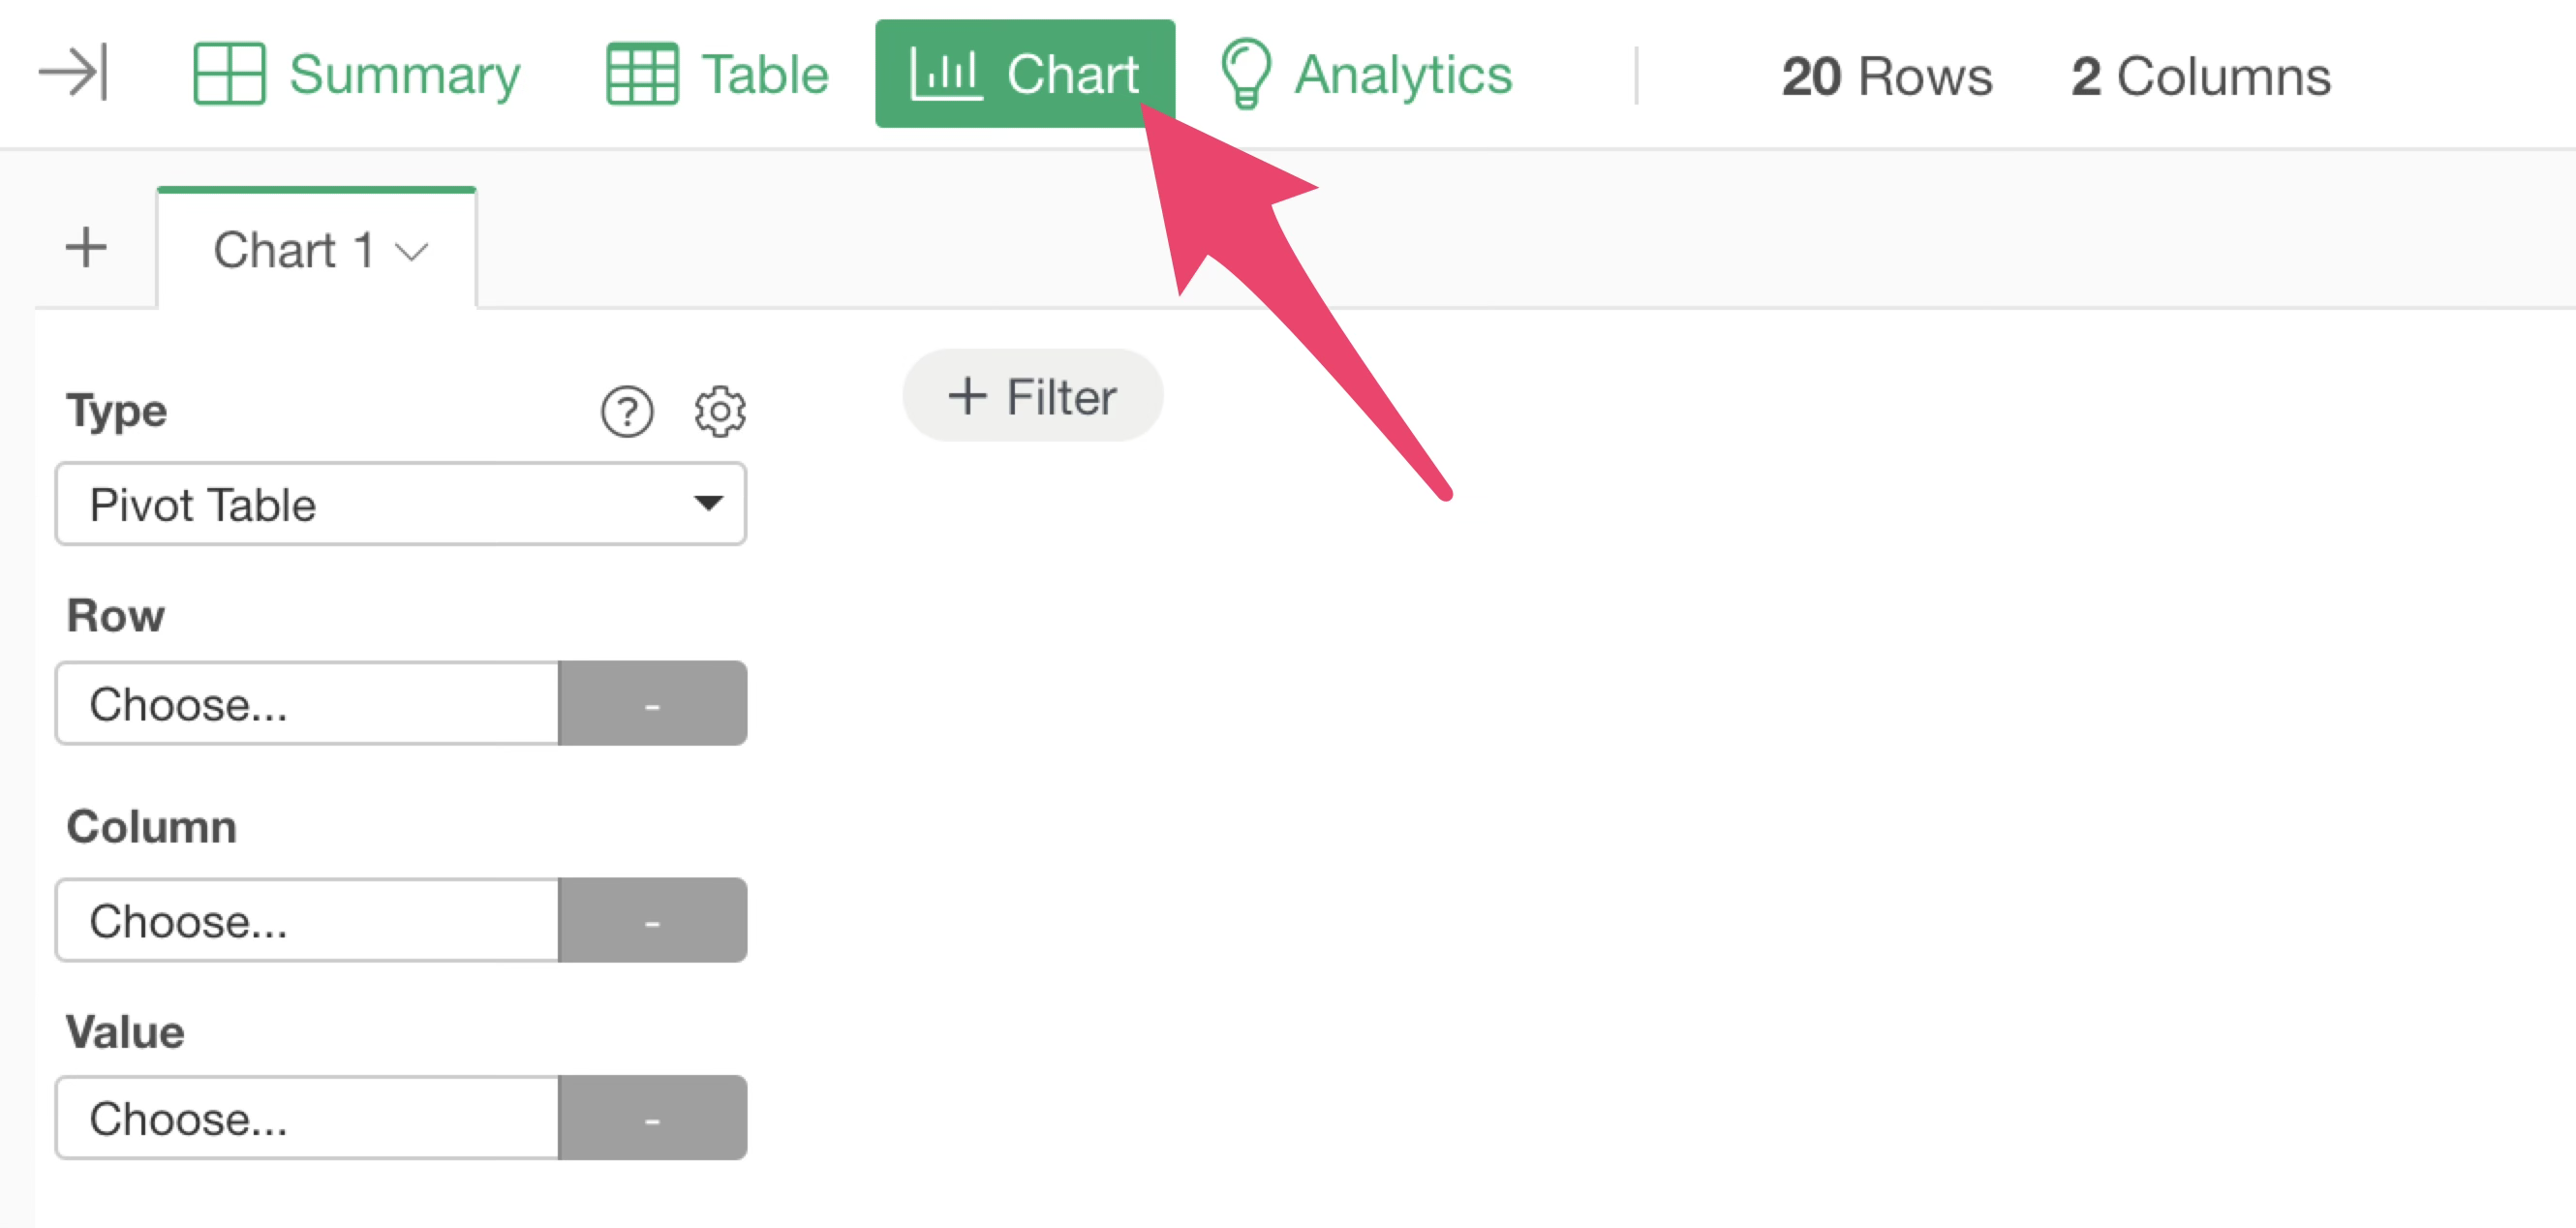
Task: Click the Row aggregation dash button
Action: coord(652,704)
